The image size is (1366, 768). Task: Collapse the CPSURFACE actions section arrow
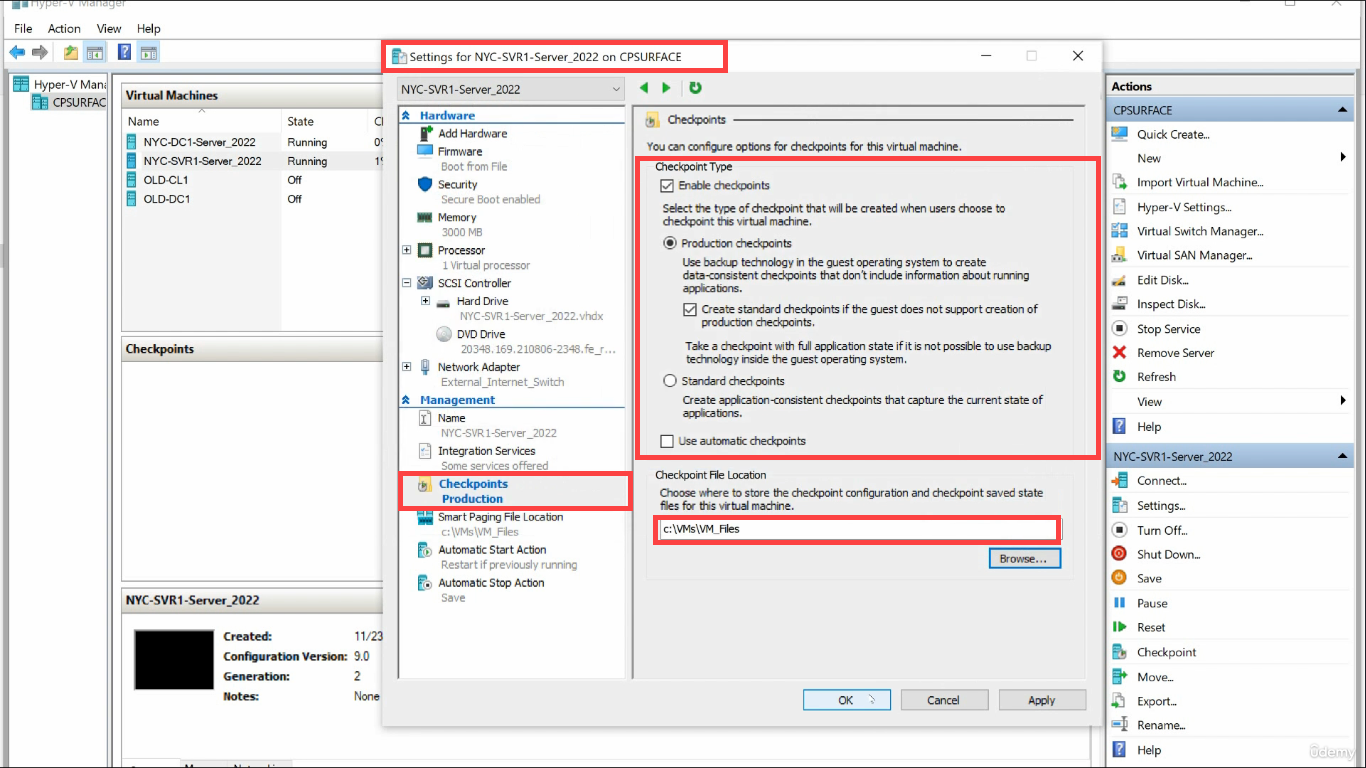1343,110
